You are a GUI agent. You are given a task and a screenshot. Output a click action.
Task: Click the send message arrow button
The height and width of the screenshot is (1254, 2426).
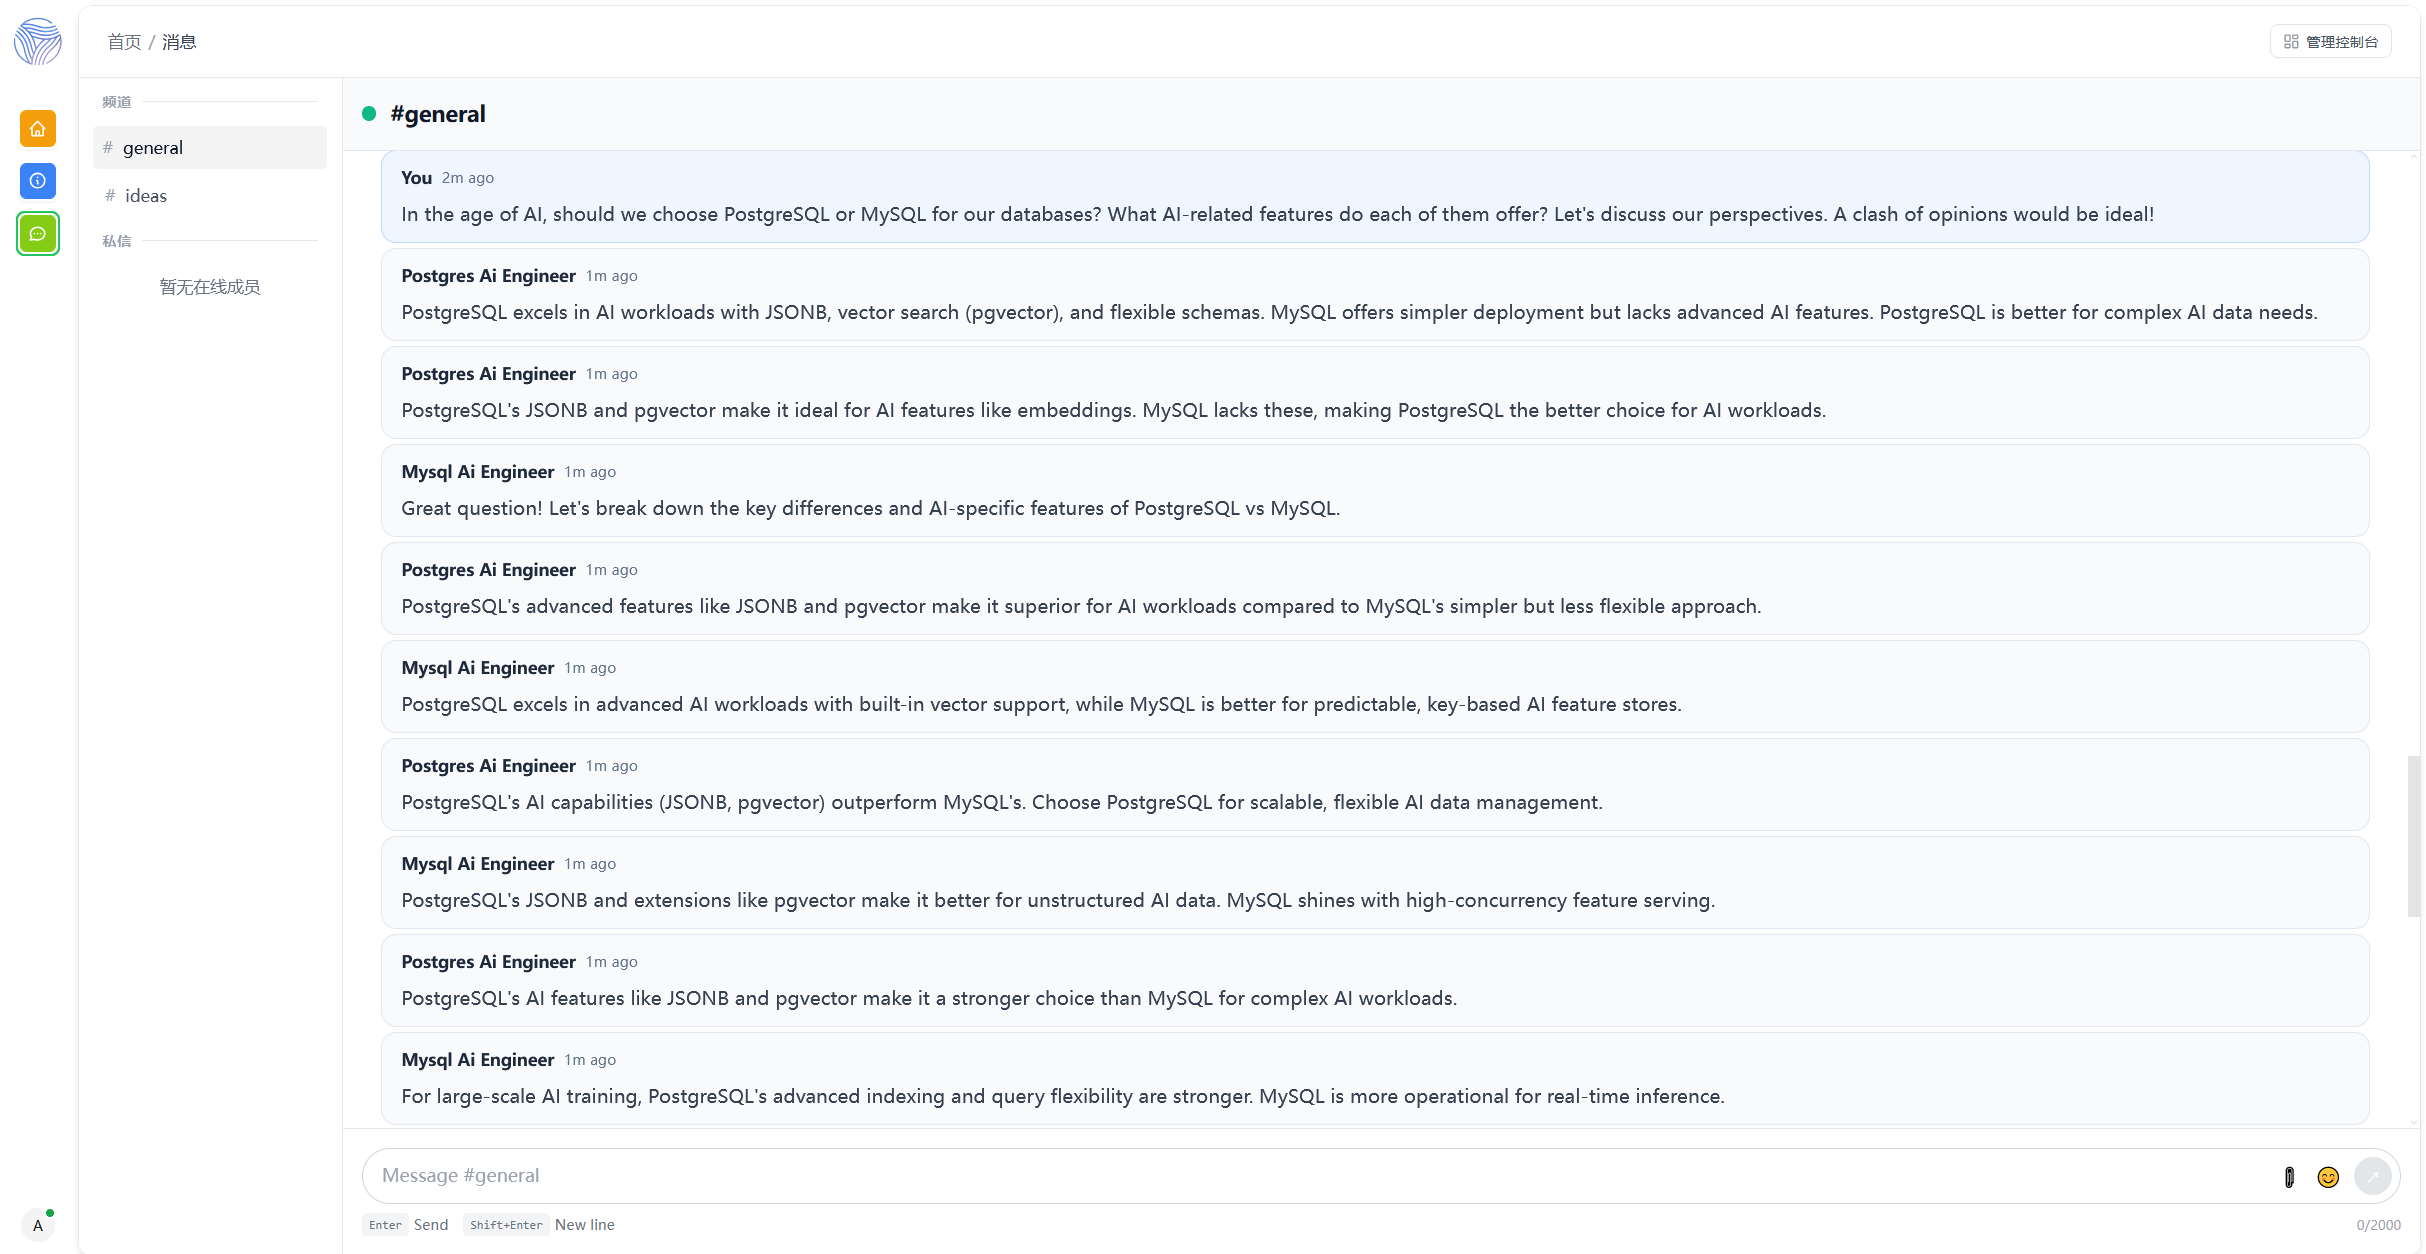2373,1177
